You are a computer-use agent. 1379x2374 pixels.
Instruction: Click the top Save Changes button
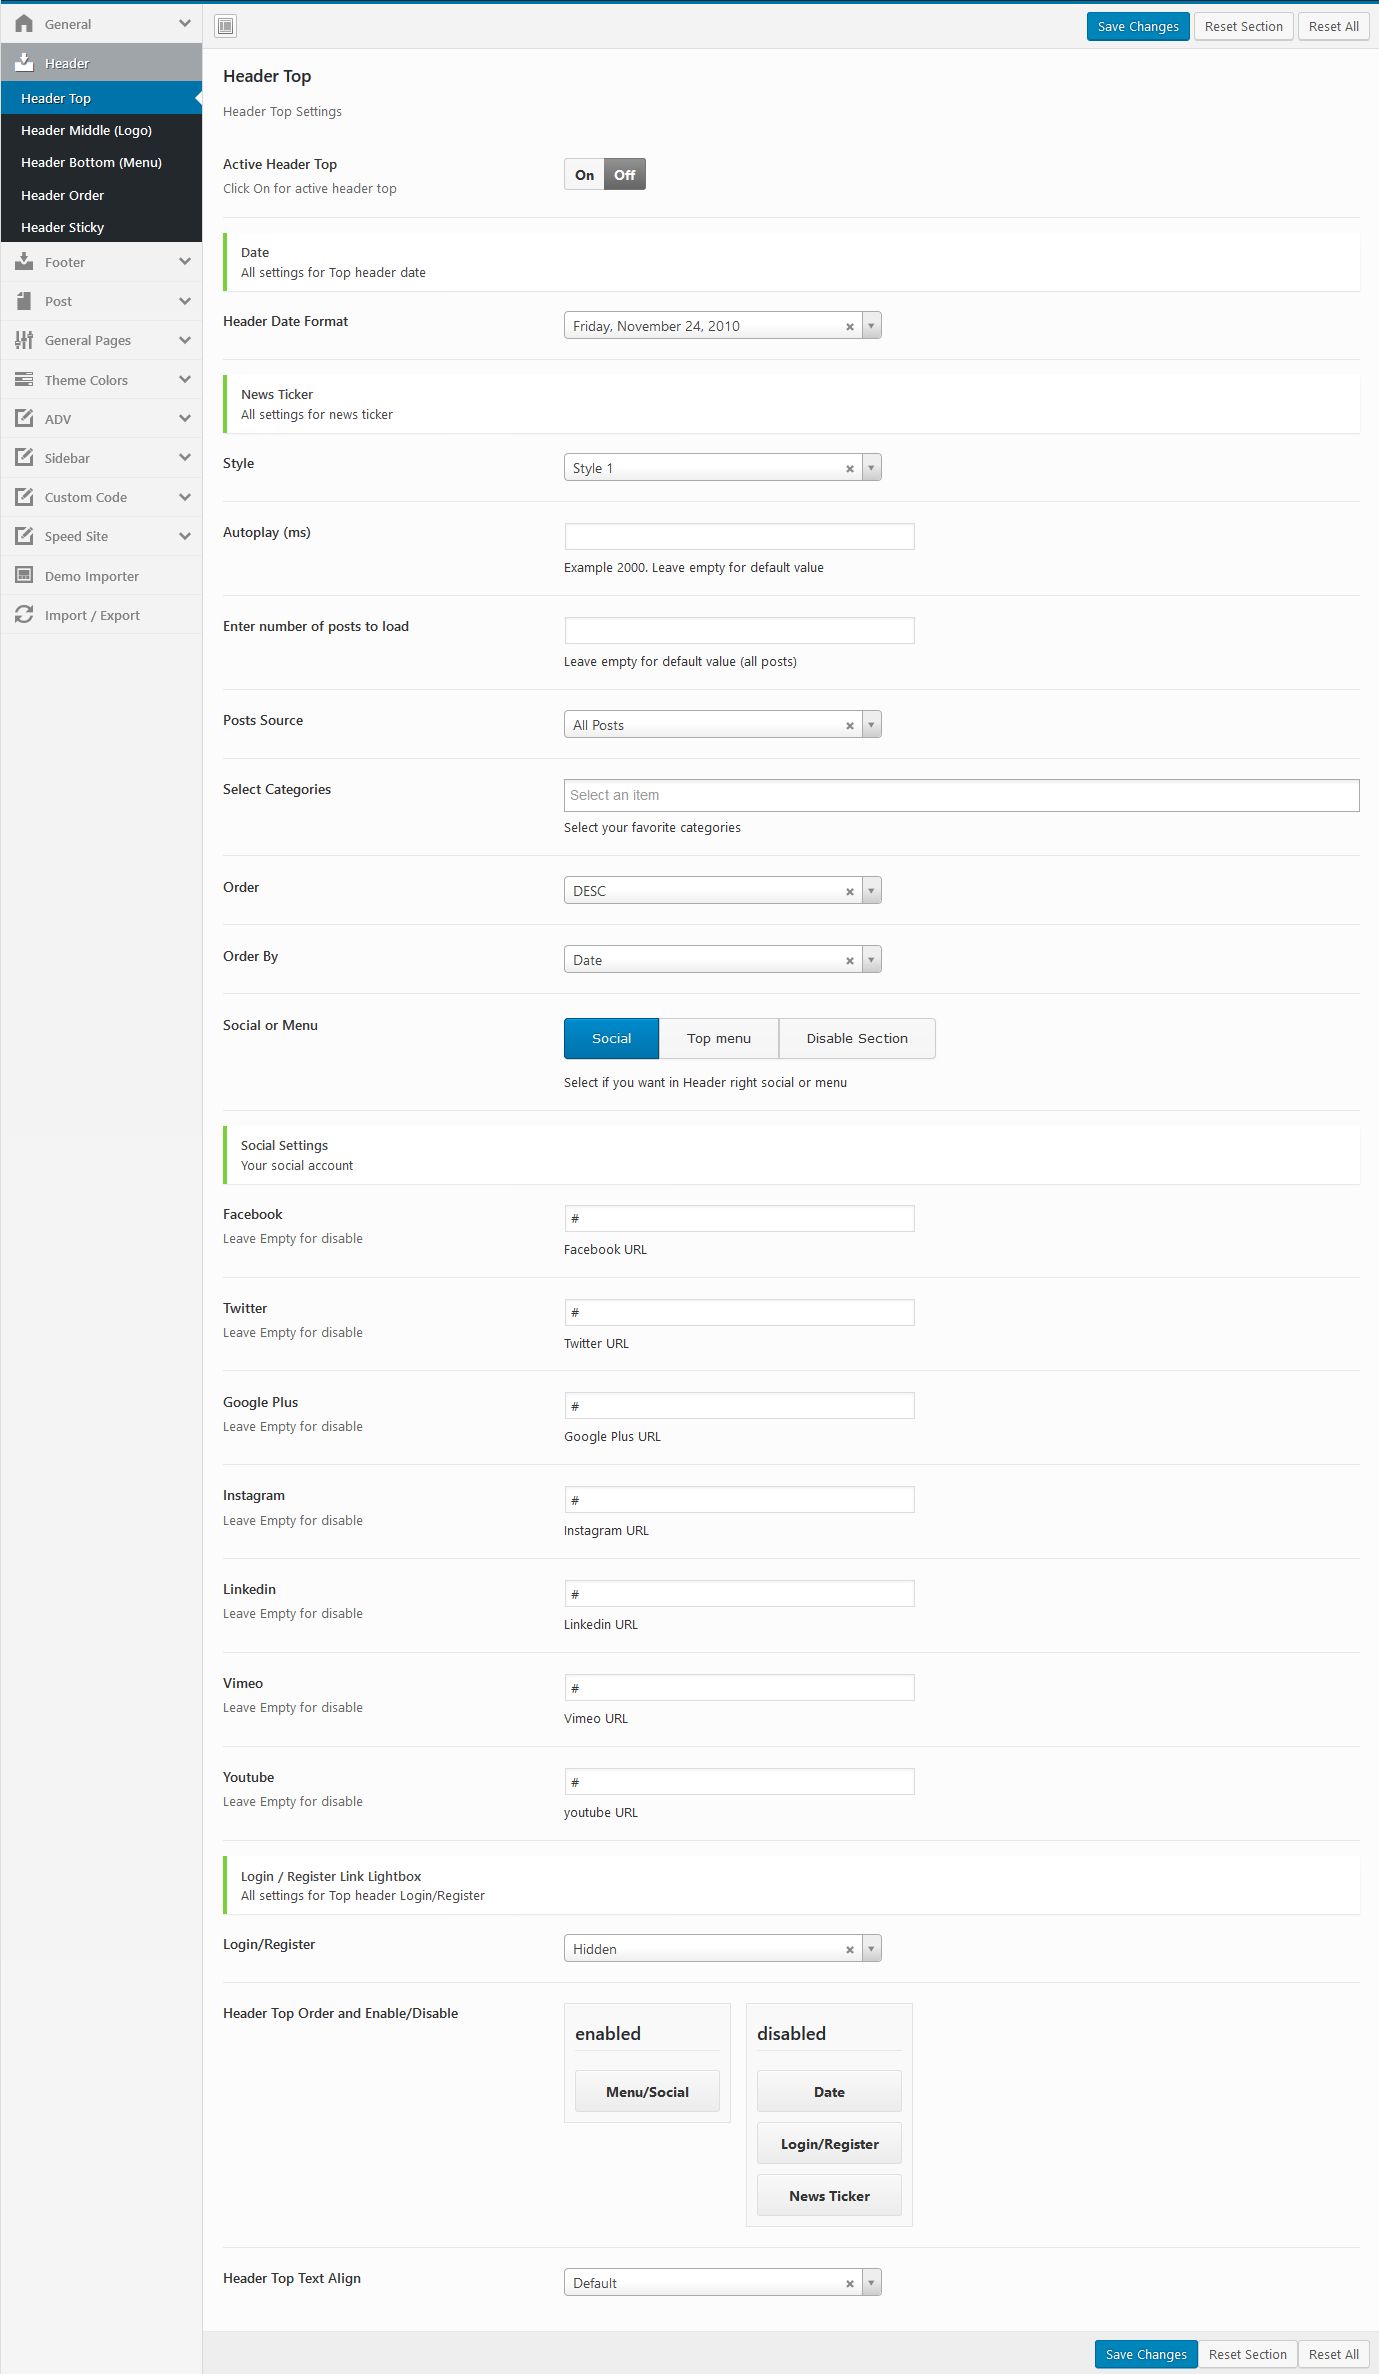(1137, 26)
